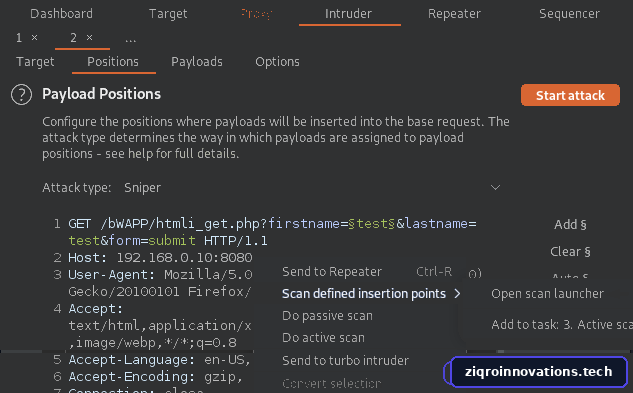Switch to the Repeater tab

[x=454, y=14]
